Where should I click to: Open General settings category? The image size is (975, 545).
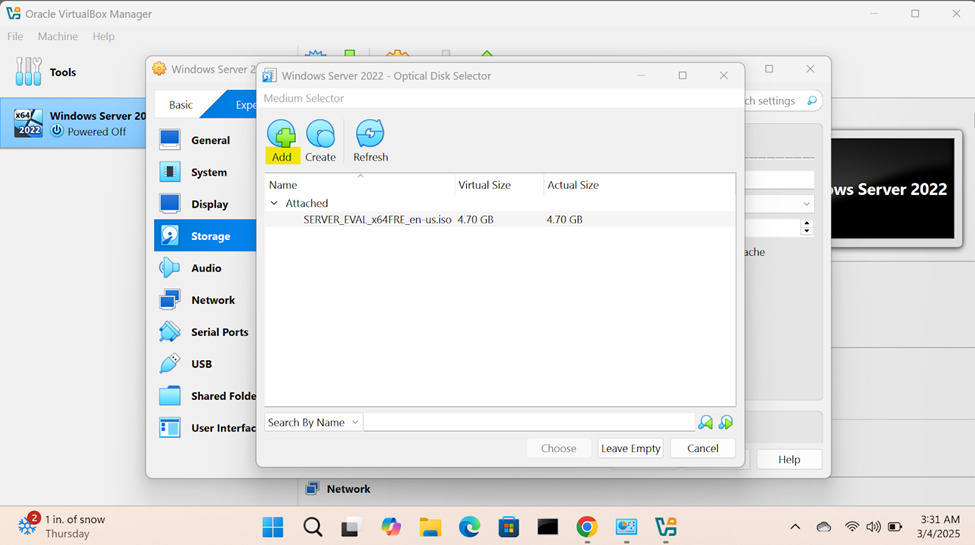click(x=205, y=140)
